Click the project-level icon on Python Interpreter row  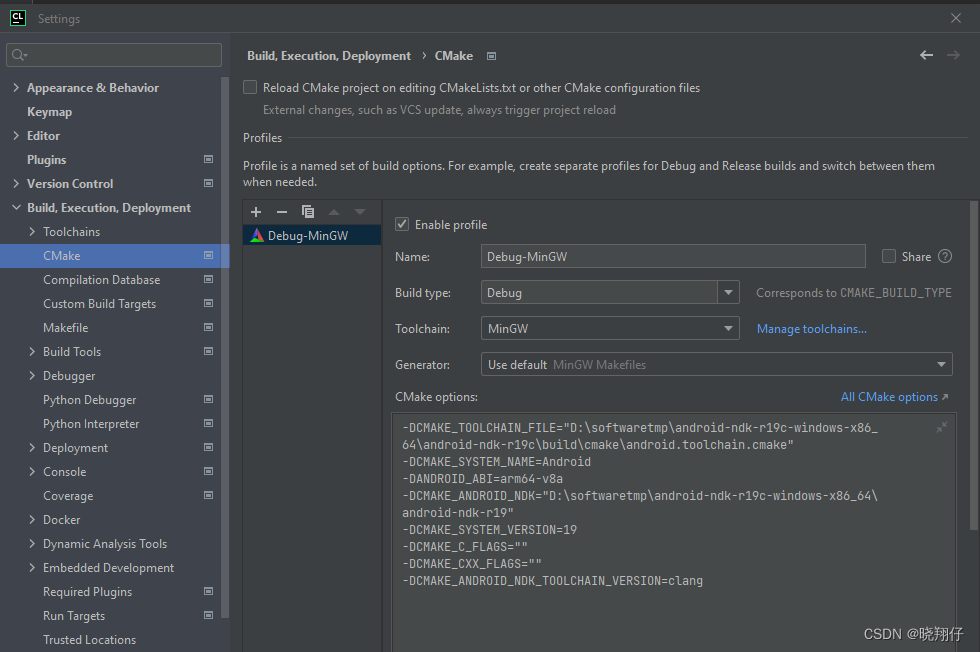[209, 423]
